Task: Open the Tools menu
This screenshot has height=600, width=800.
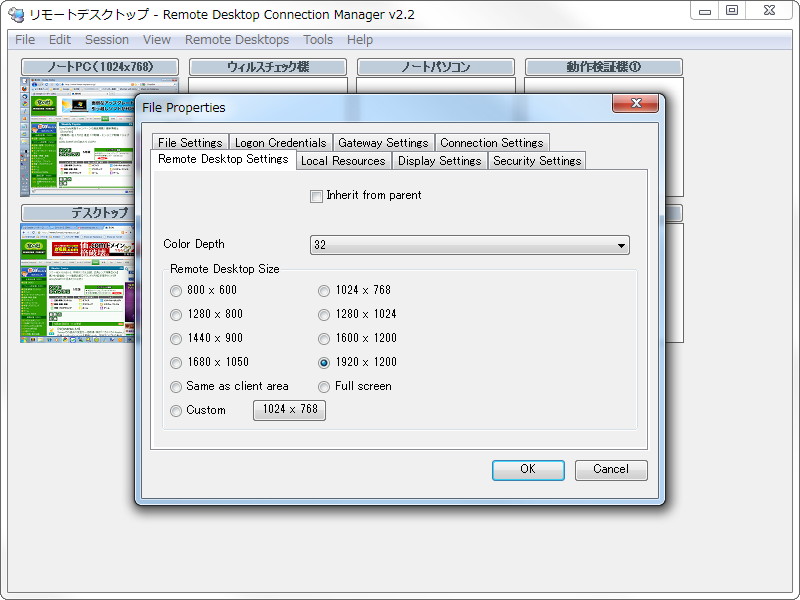Action: click(318, 40)
